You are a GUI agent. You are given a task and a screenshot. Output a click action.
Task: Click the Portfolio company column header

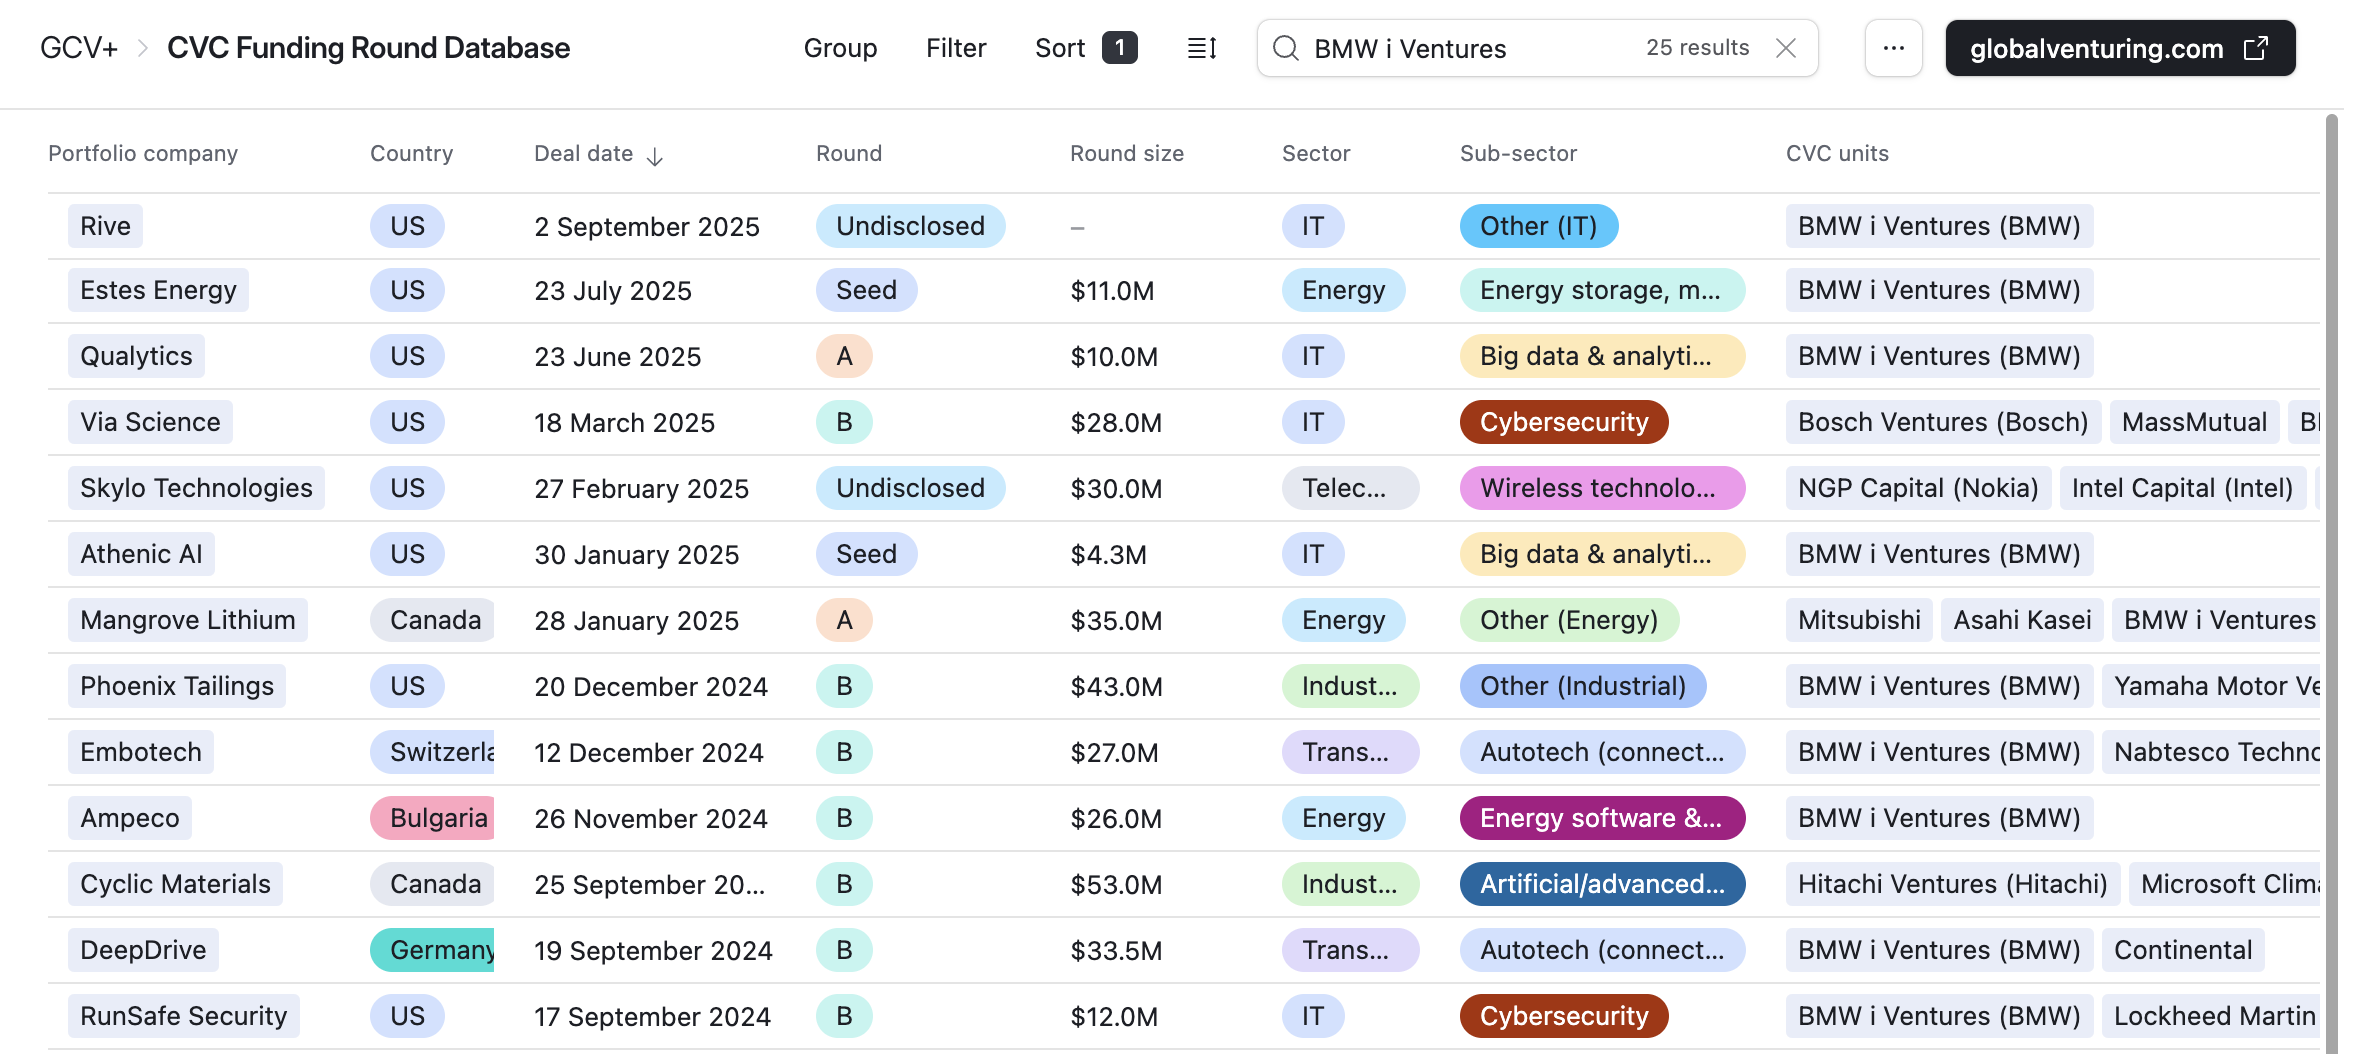[x=143, y=153]
